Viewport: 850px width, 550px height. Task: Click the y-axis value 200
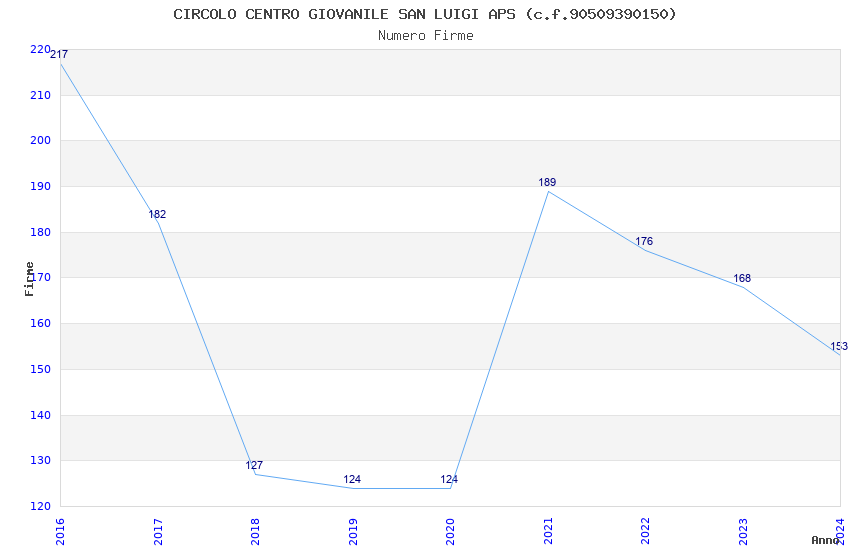(x=41, y=140)
